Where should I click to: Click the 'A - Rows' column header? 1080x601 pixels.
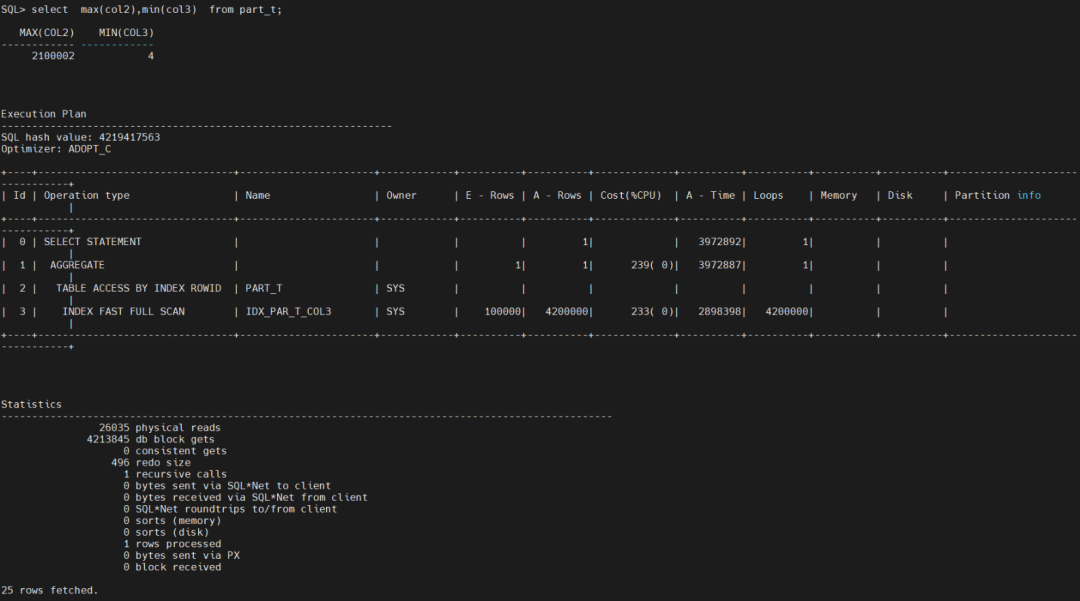(x=557, y=196)
